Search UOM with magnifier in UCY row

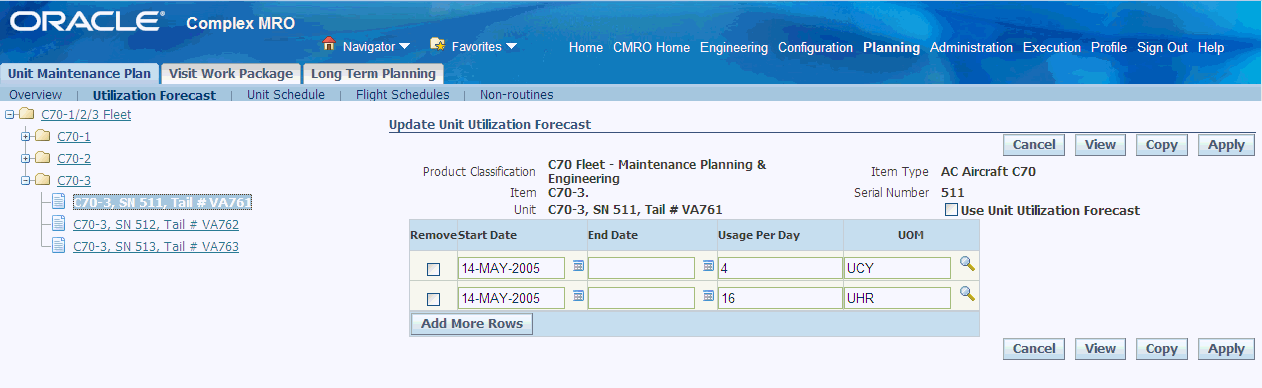(x=967, y=264)
